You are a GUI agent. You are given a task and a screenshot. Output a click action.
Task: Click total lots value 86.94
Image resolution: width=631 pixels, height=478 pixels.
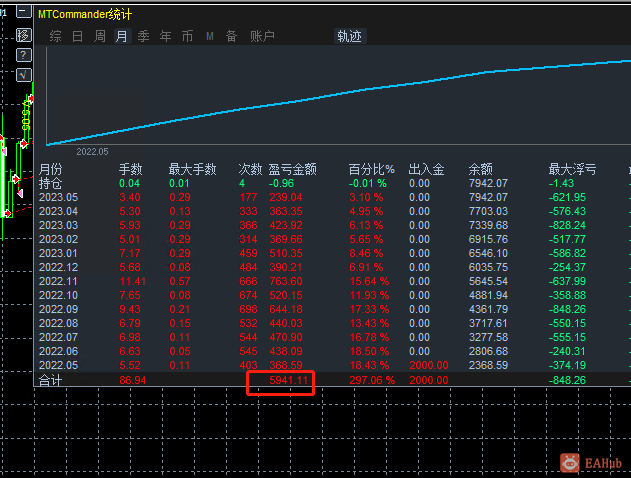click(x=133, y=380)
